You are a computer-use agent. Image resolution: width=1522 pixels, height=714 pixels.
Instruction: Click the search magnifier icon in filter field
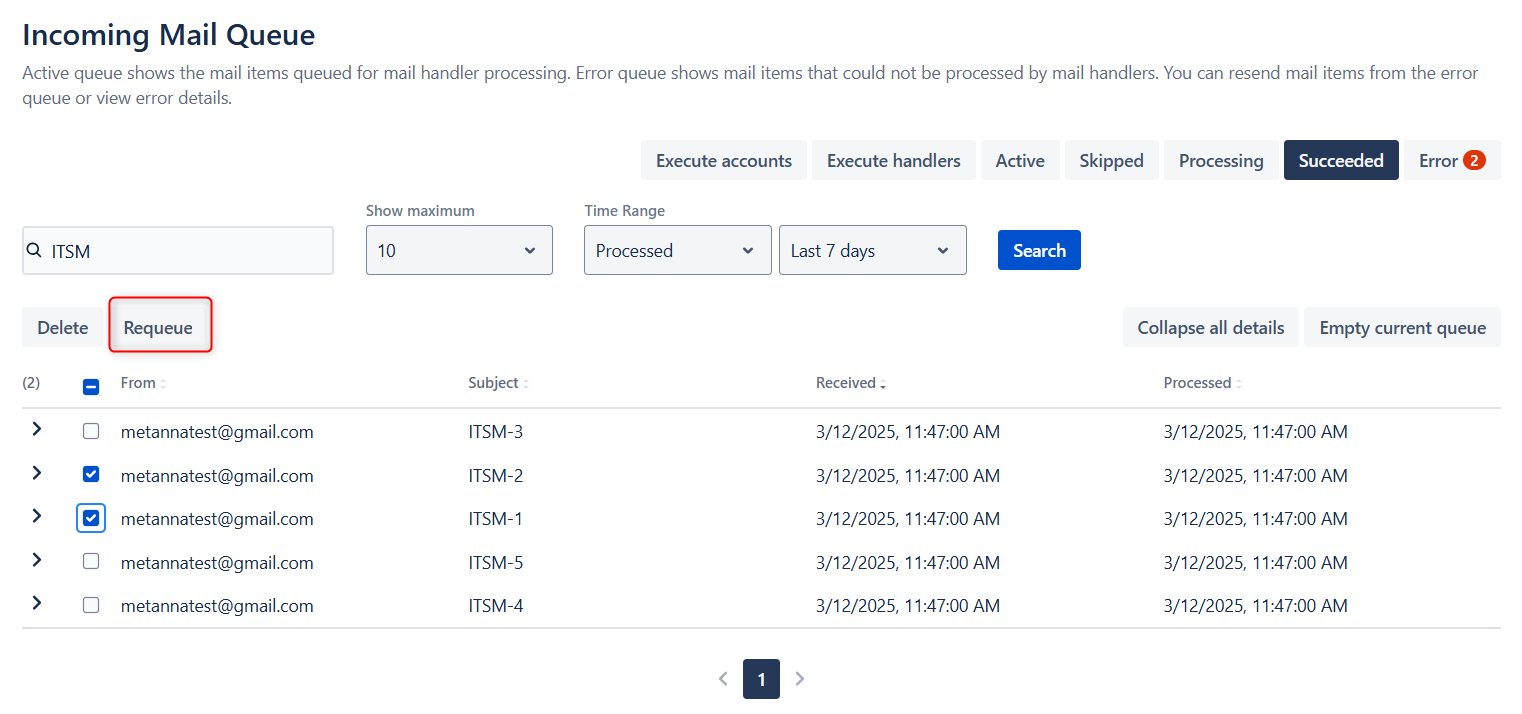(x=35, y=251)
